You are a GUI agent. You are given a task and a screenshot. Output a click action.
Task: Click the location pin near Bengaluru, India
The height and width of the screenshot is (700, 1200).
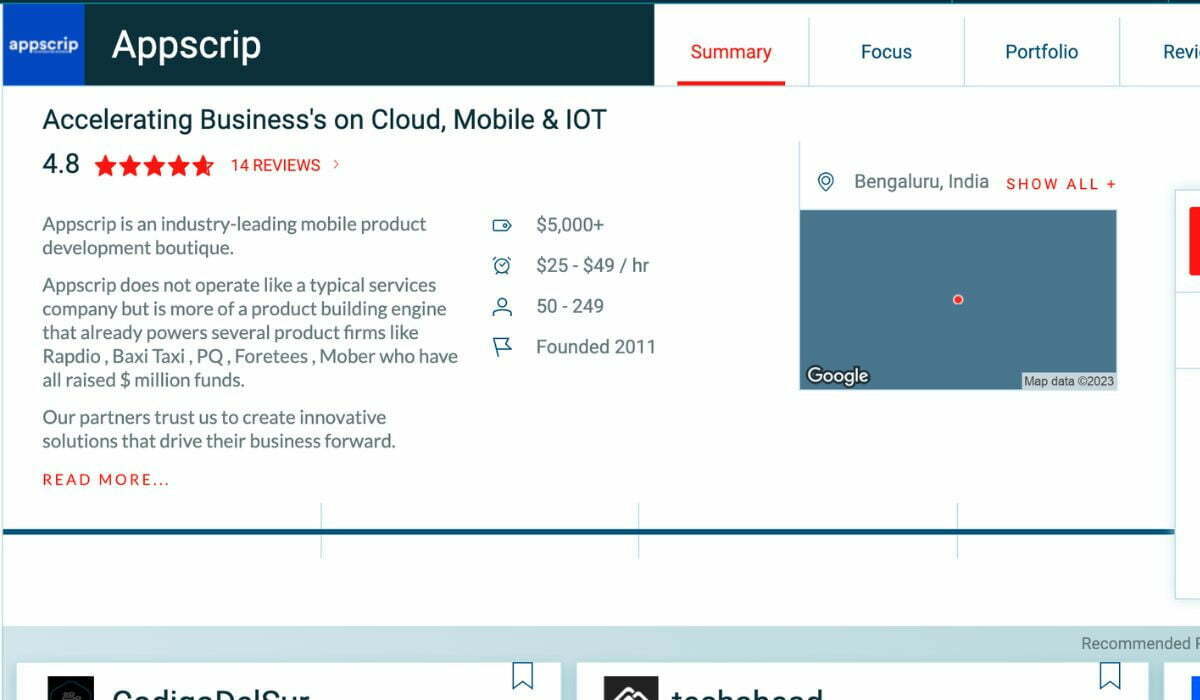tap(825, 182)
